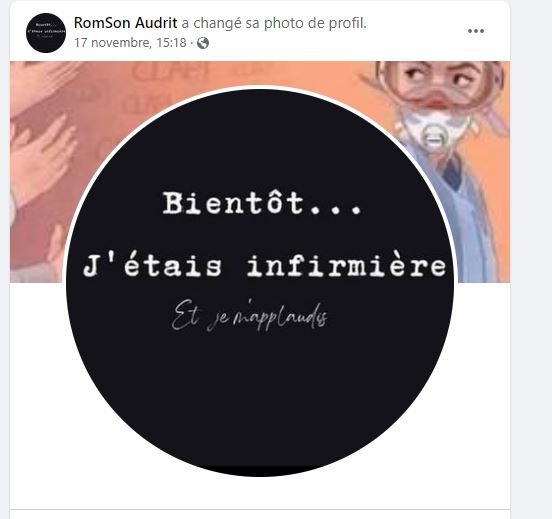552x519 pixels.
Task: Click the handwritten 'Et je m'applaudis' text
Action: pos(250,314)
